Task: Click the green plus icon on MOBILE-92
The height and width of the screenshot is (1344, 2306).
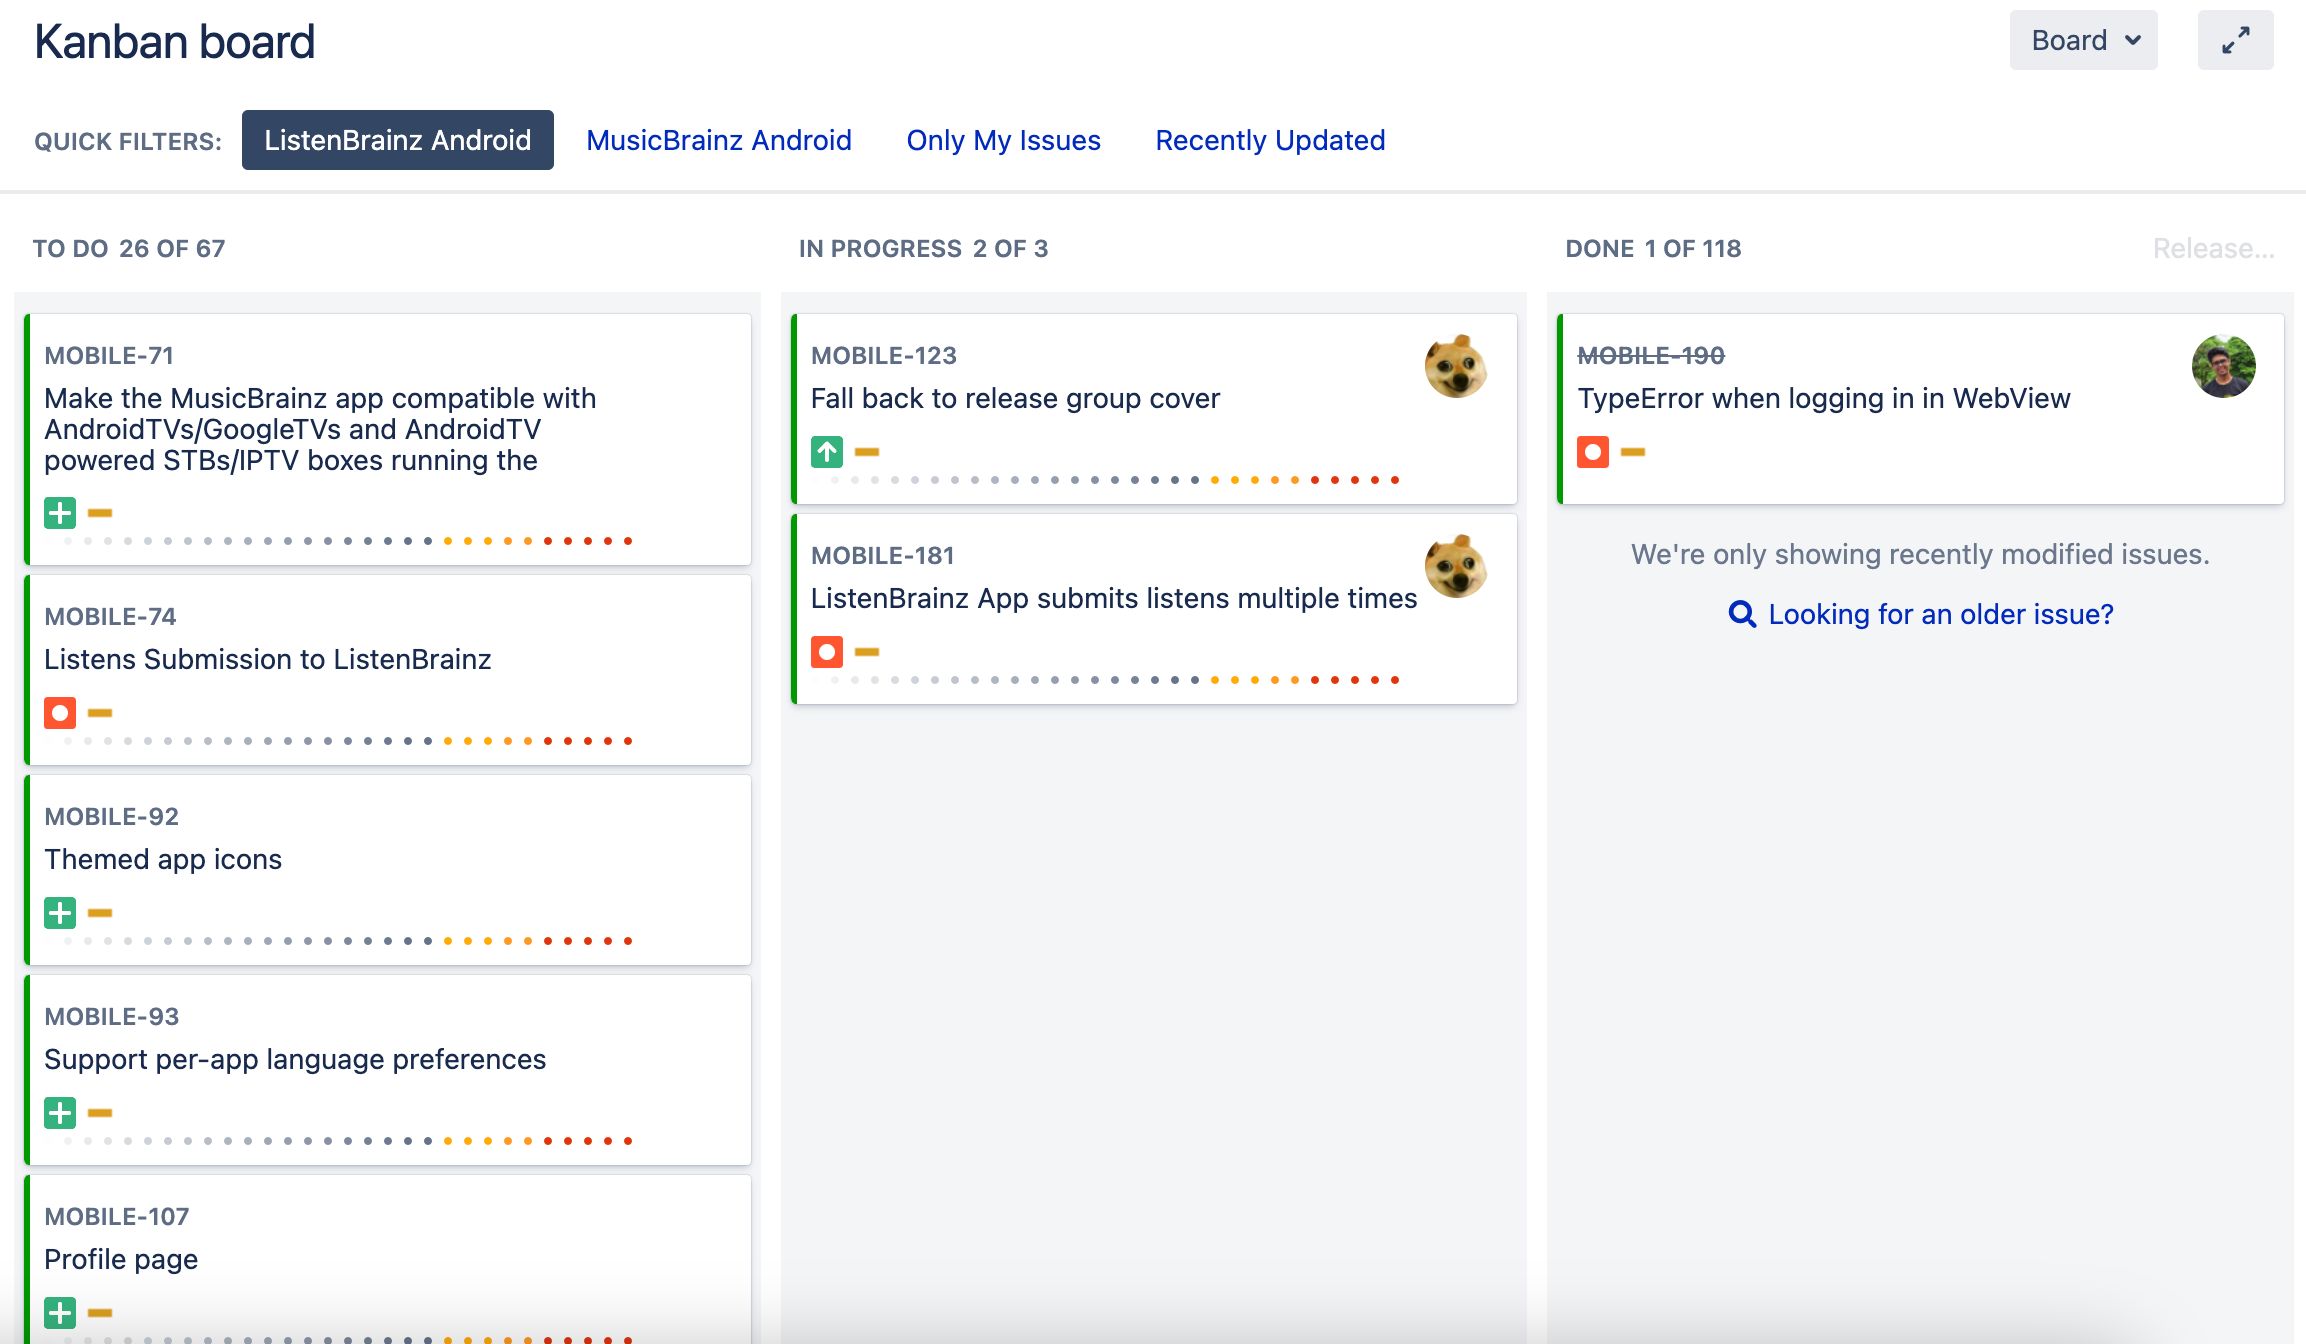Action: 60,913
